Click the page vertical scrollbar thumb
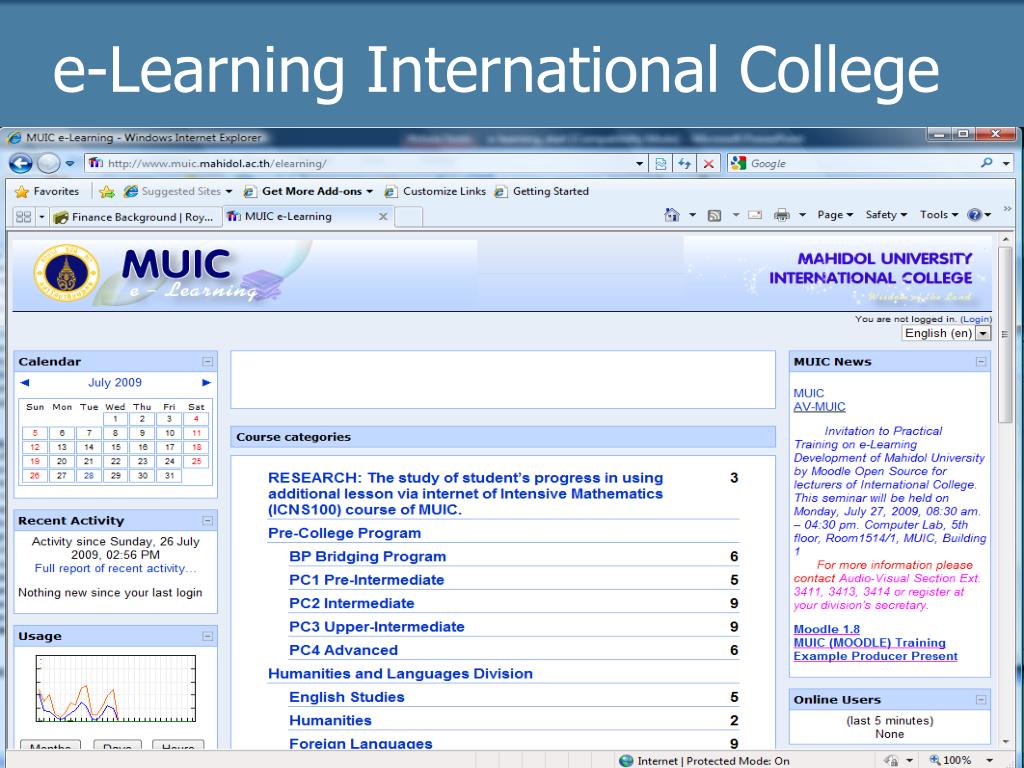 coord(1006,334)
